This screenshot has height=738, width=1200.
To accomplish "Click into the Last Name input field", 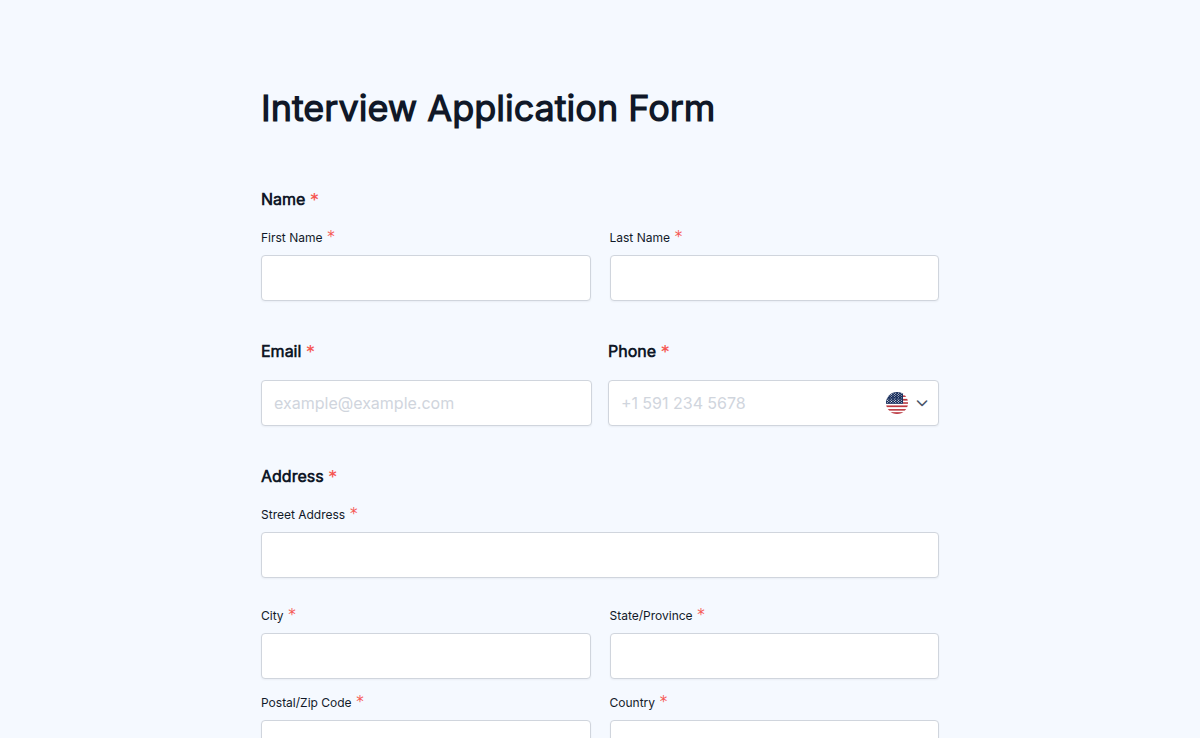I will click(773, 278).
